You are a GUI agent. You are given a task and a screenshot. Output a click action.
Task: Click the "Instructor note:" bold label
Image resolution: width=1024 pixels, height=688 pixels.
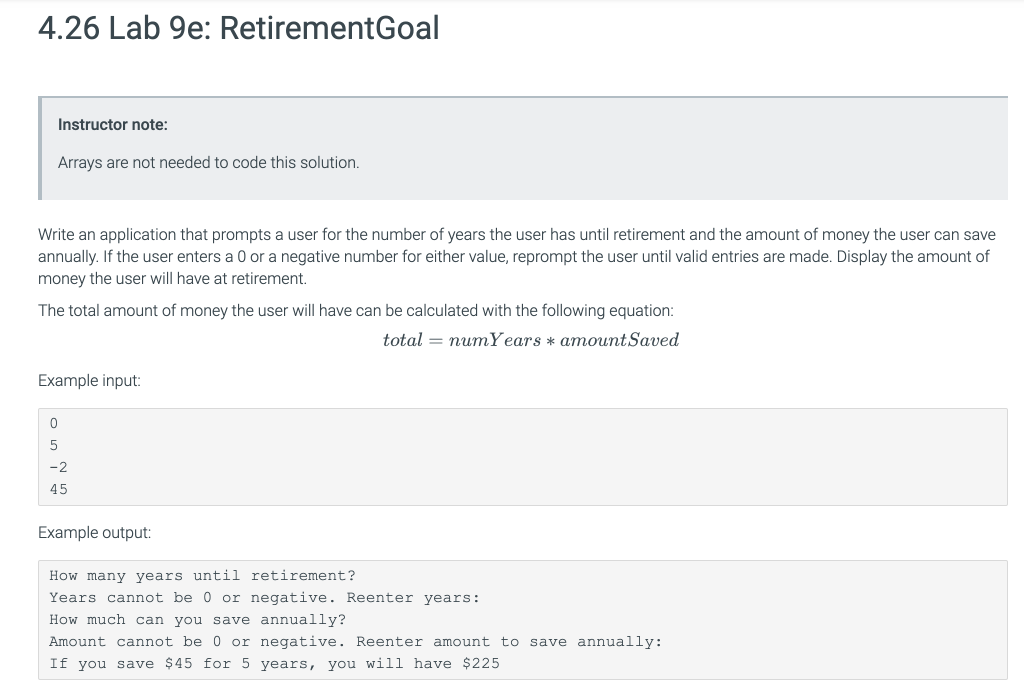coord(113,125)
